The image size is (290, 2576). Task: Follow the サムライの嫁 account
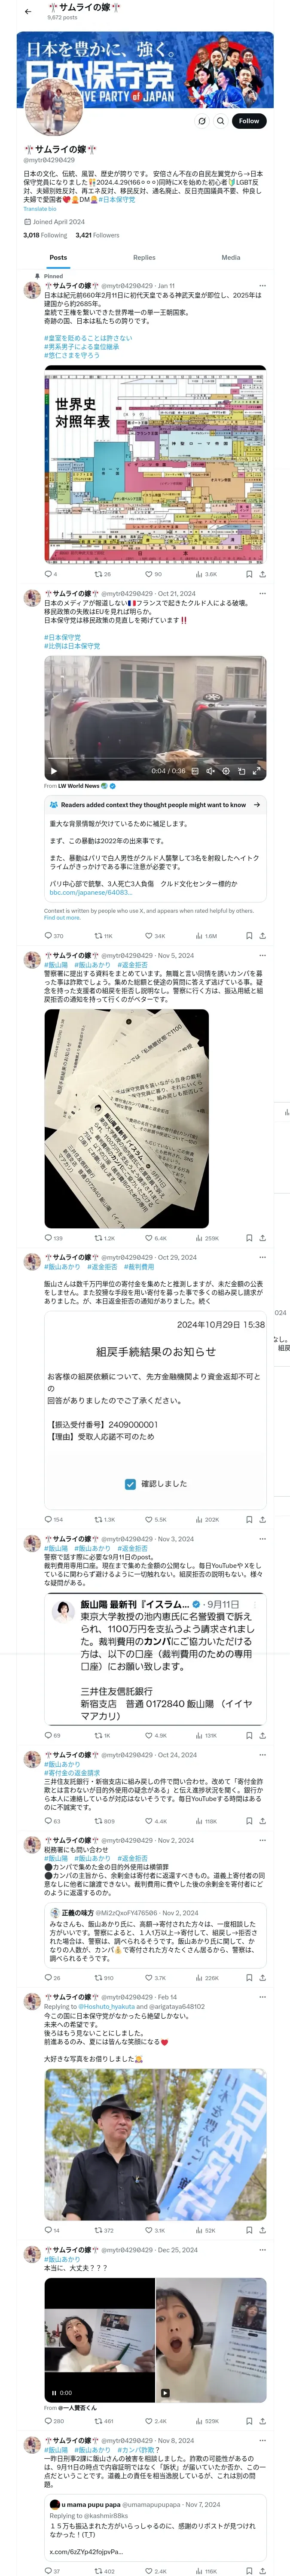coord(249,121)
